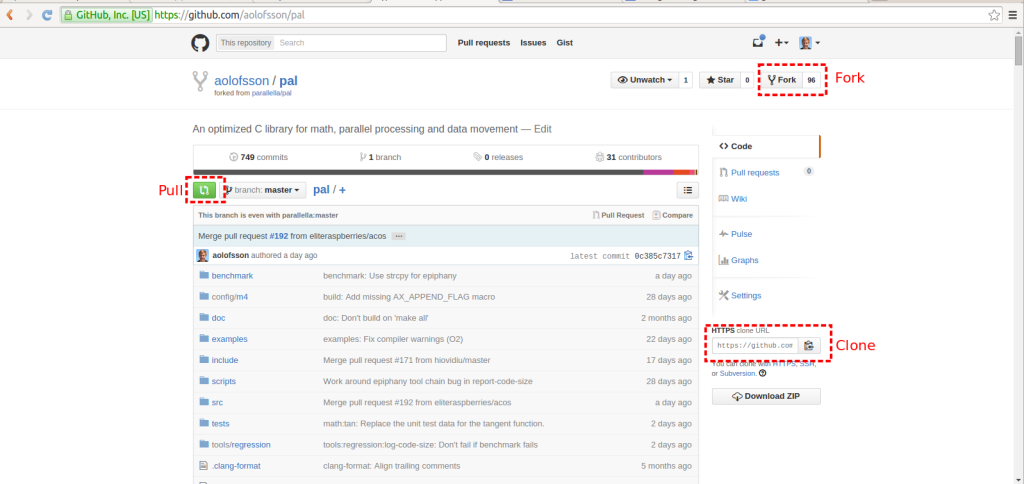Screen dimensions: 1024x484
Task: Bookmark this page with the star icon
Action: pos(994,14)
